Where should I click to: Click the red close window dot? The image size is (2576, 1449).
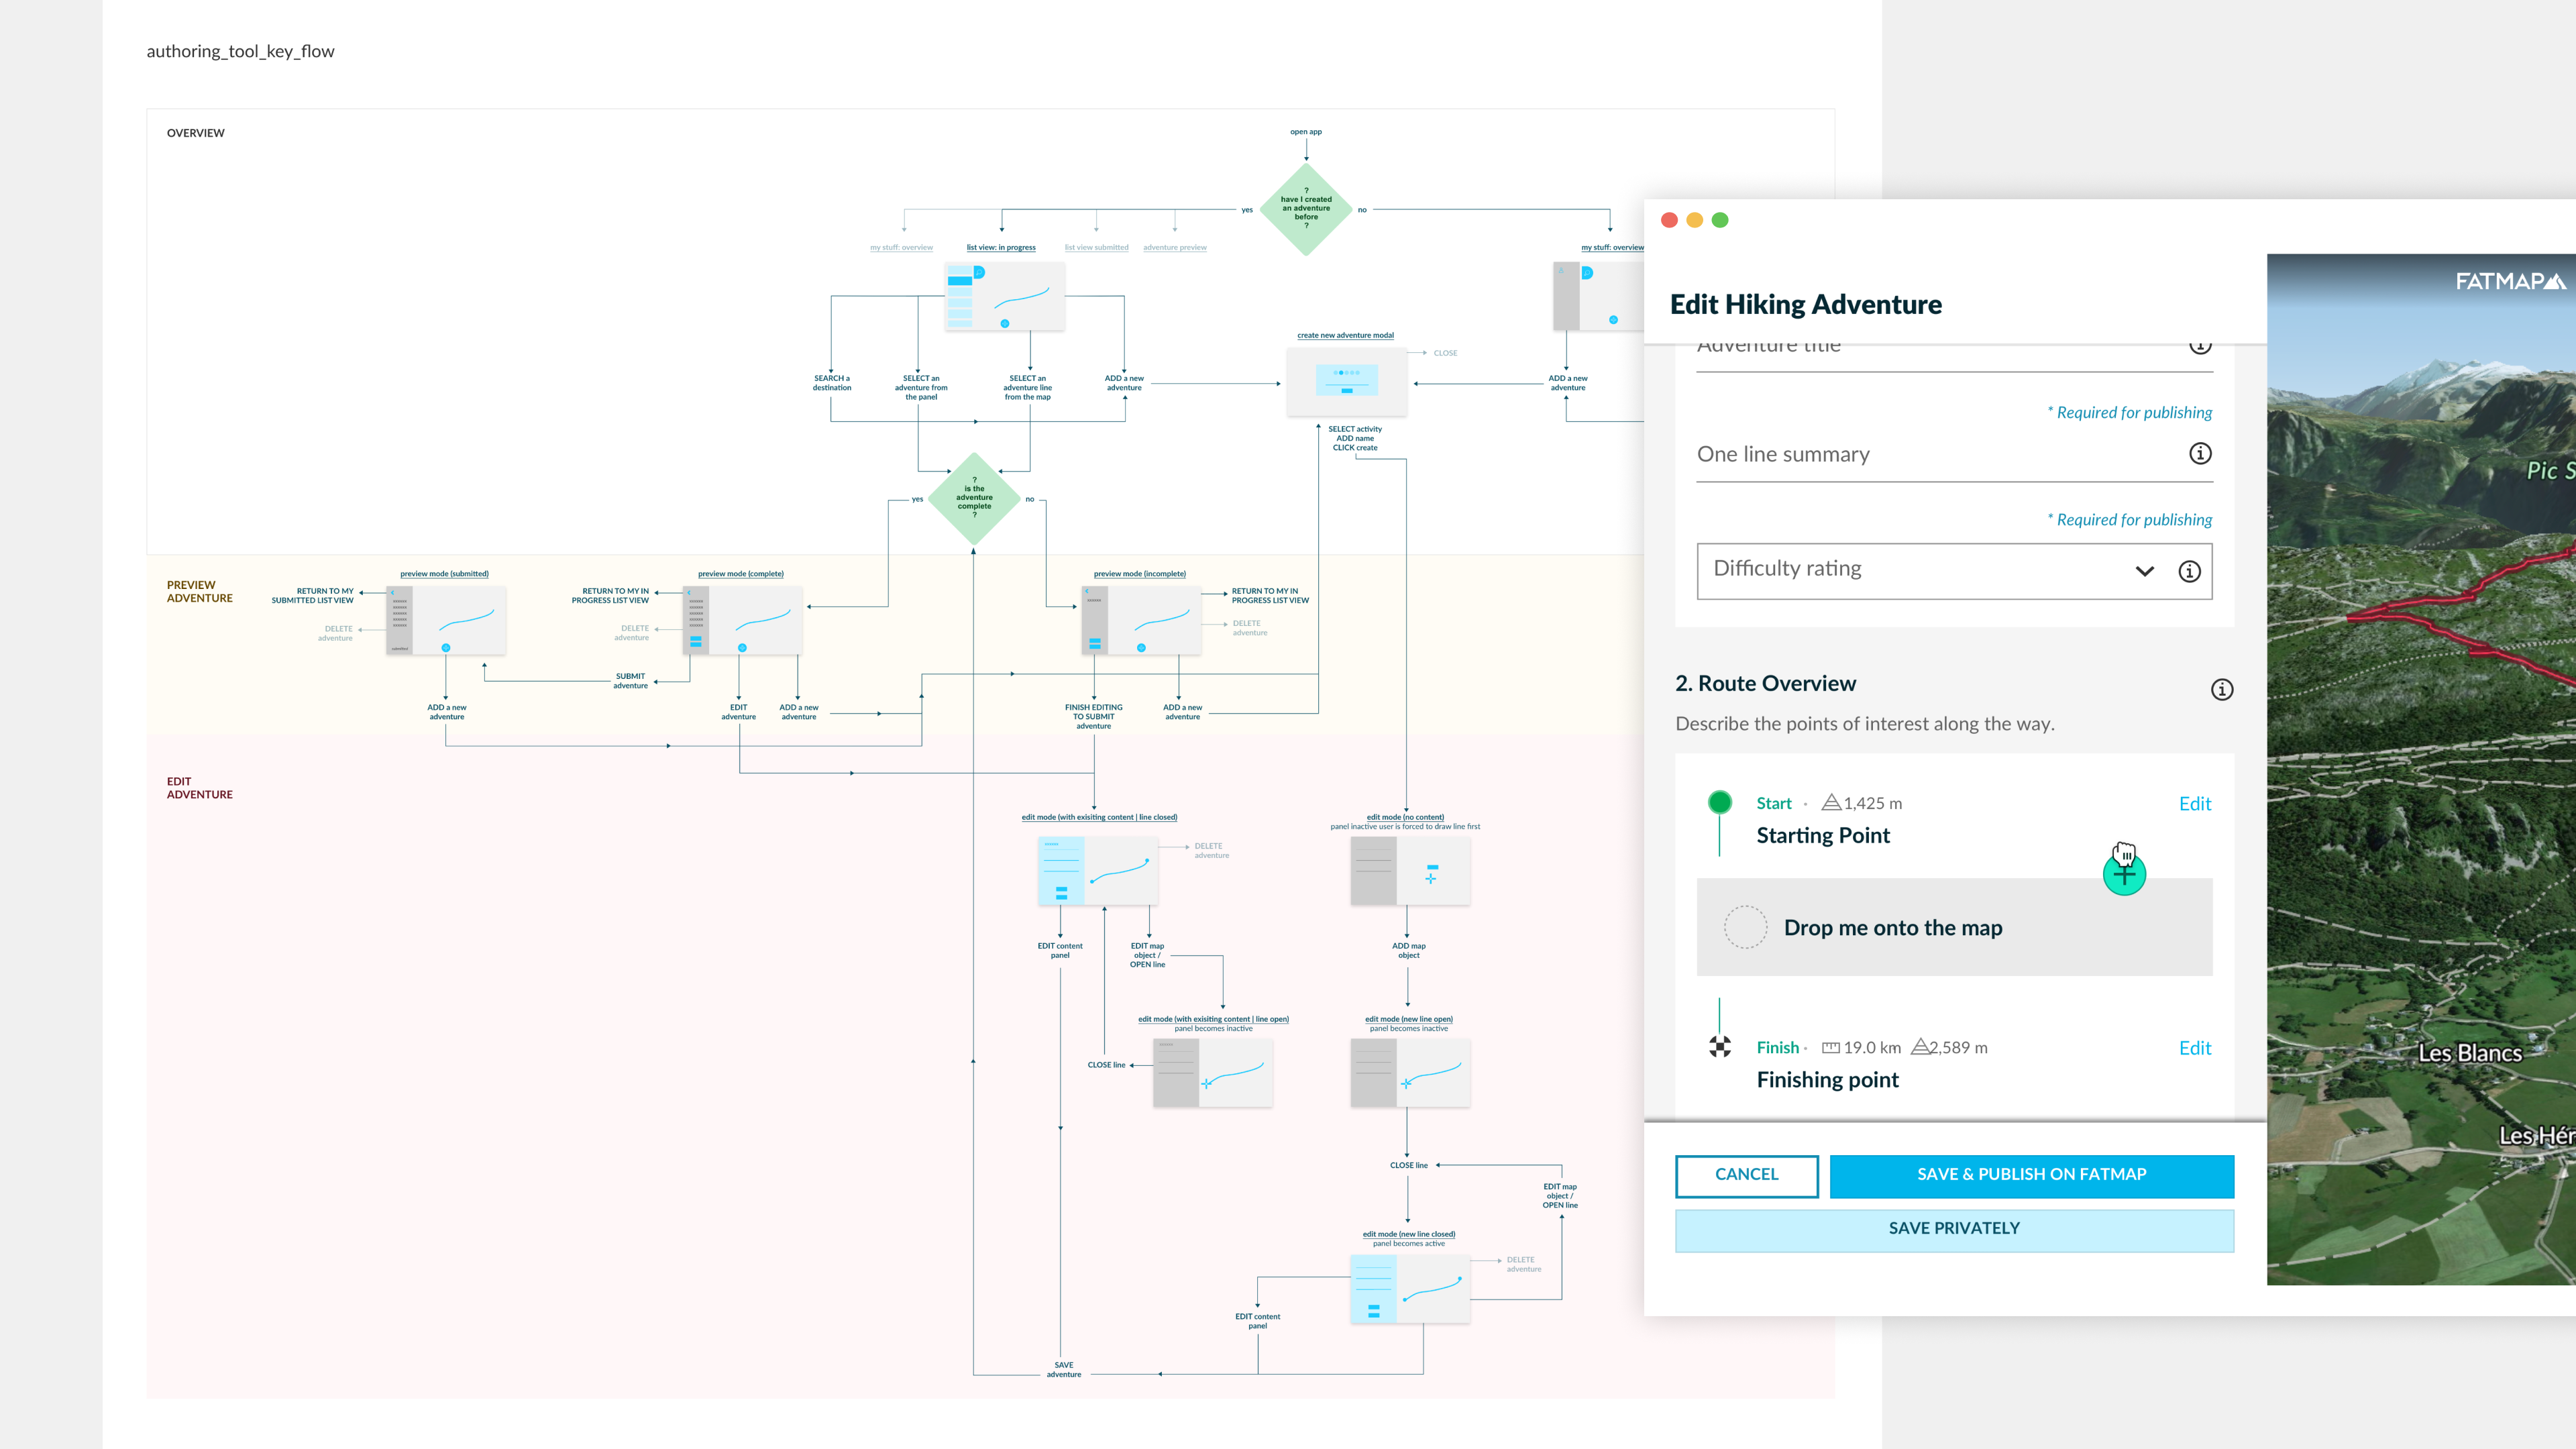1669,220
